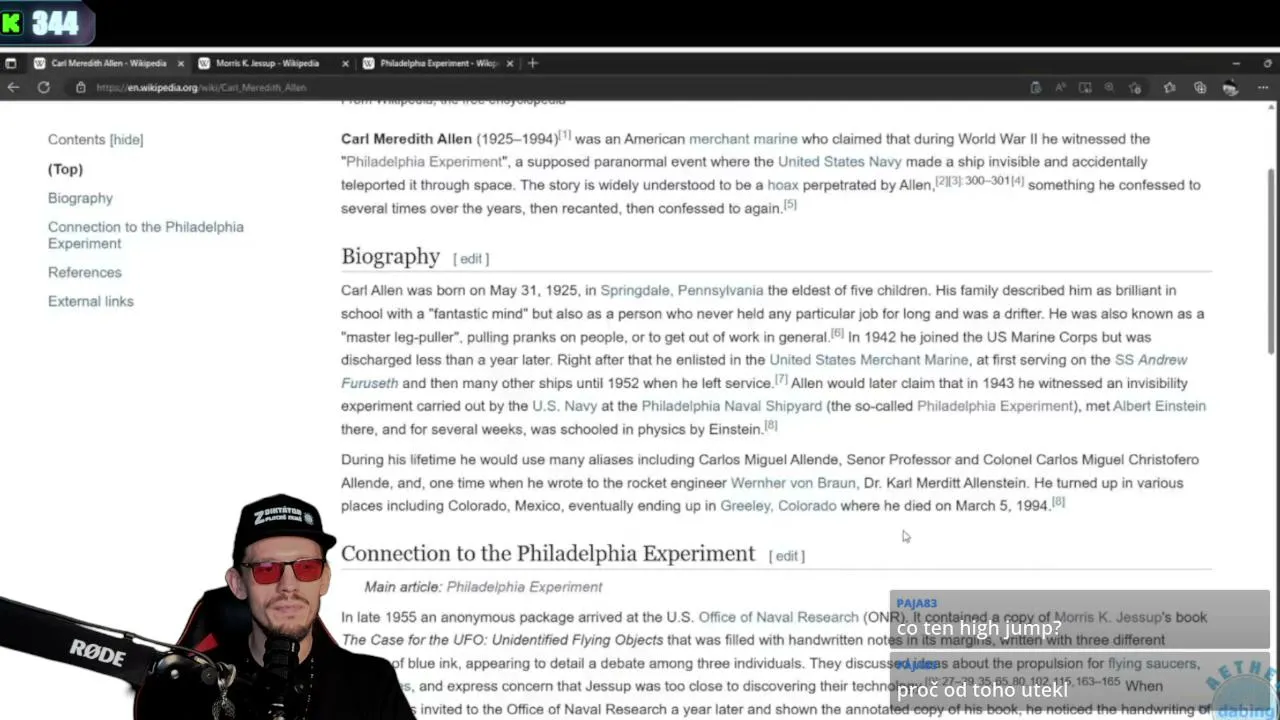Click the U.S. Navy link

tap(565, 406)
